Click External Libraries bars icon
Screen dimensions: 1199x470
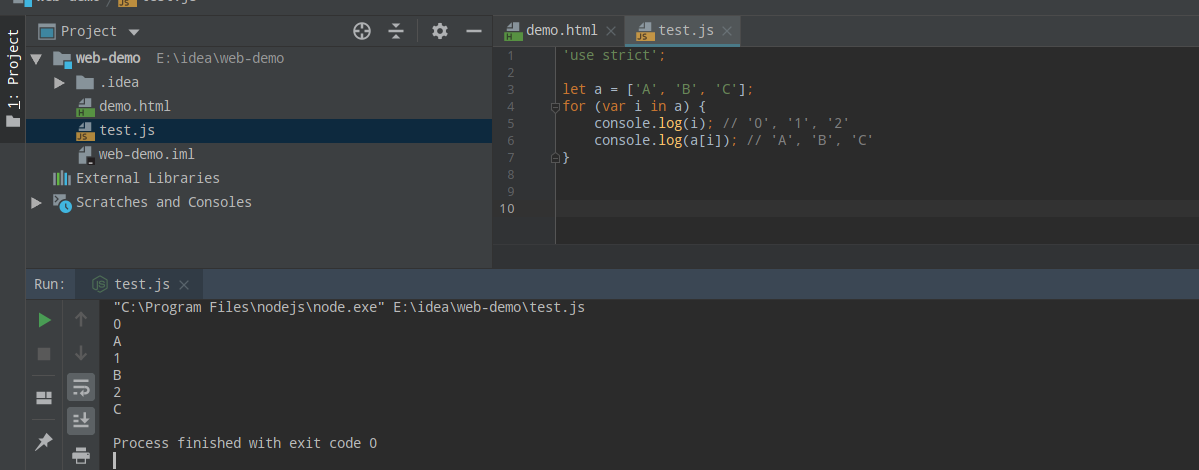tap(62, 178)
